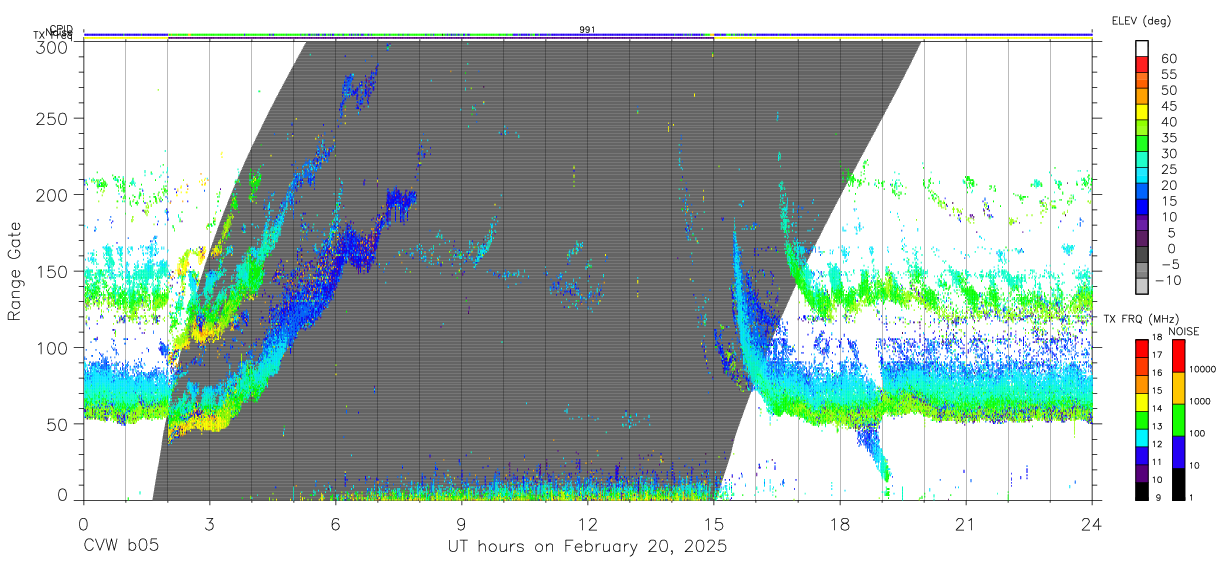Click ELEV legend label '60'
Viewport: 1228px width, 567px height.
(x=1169, y=58)
